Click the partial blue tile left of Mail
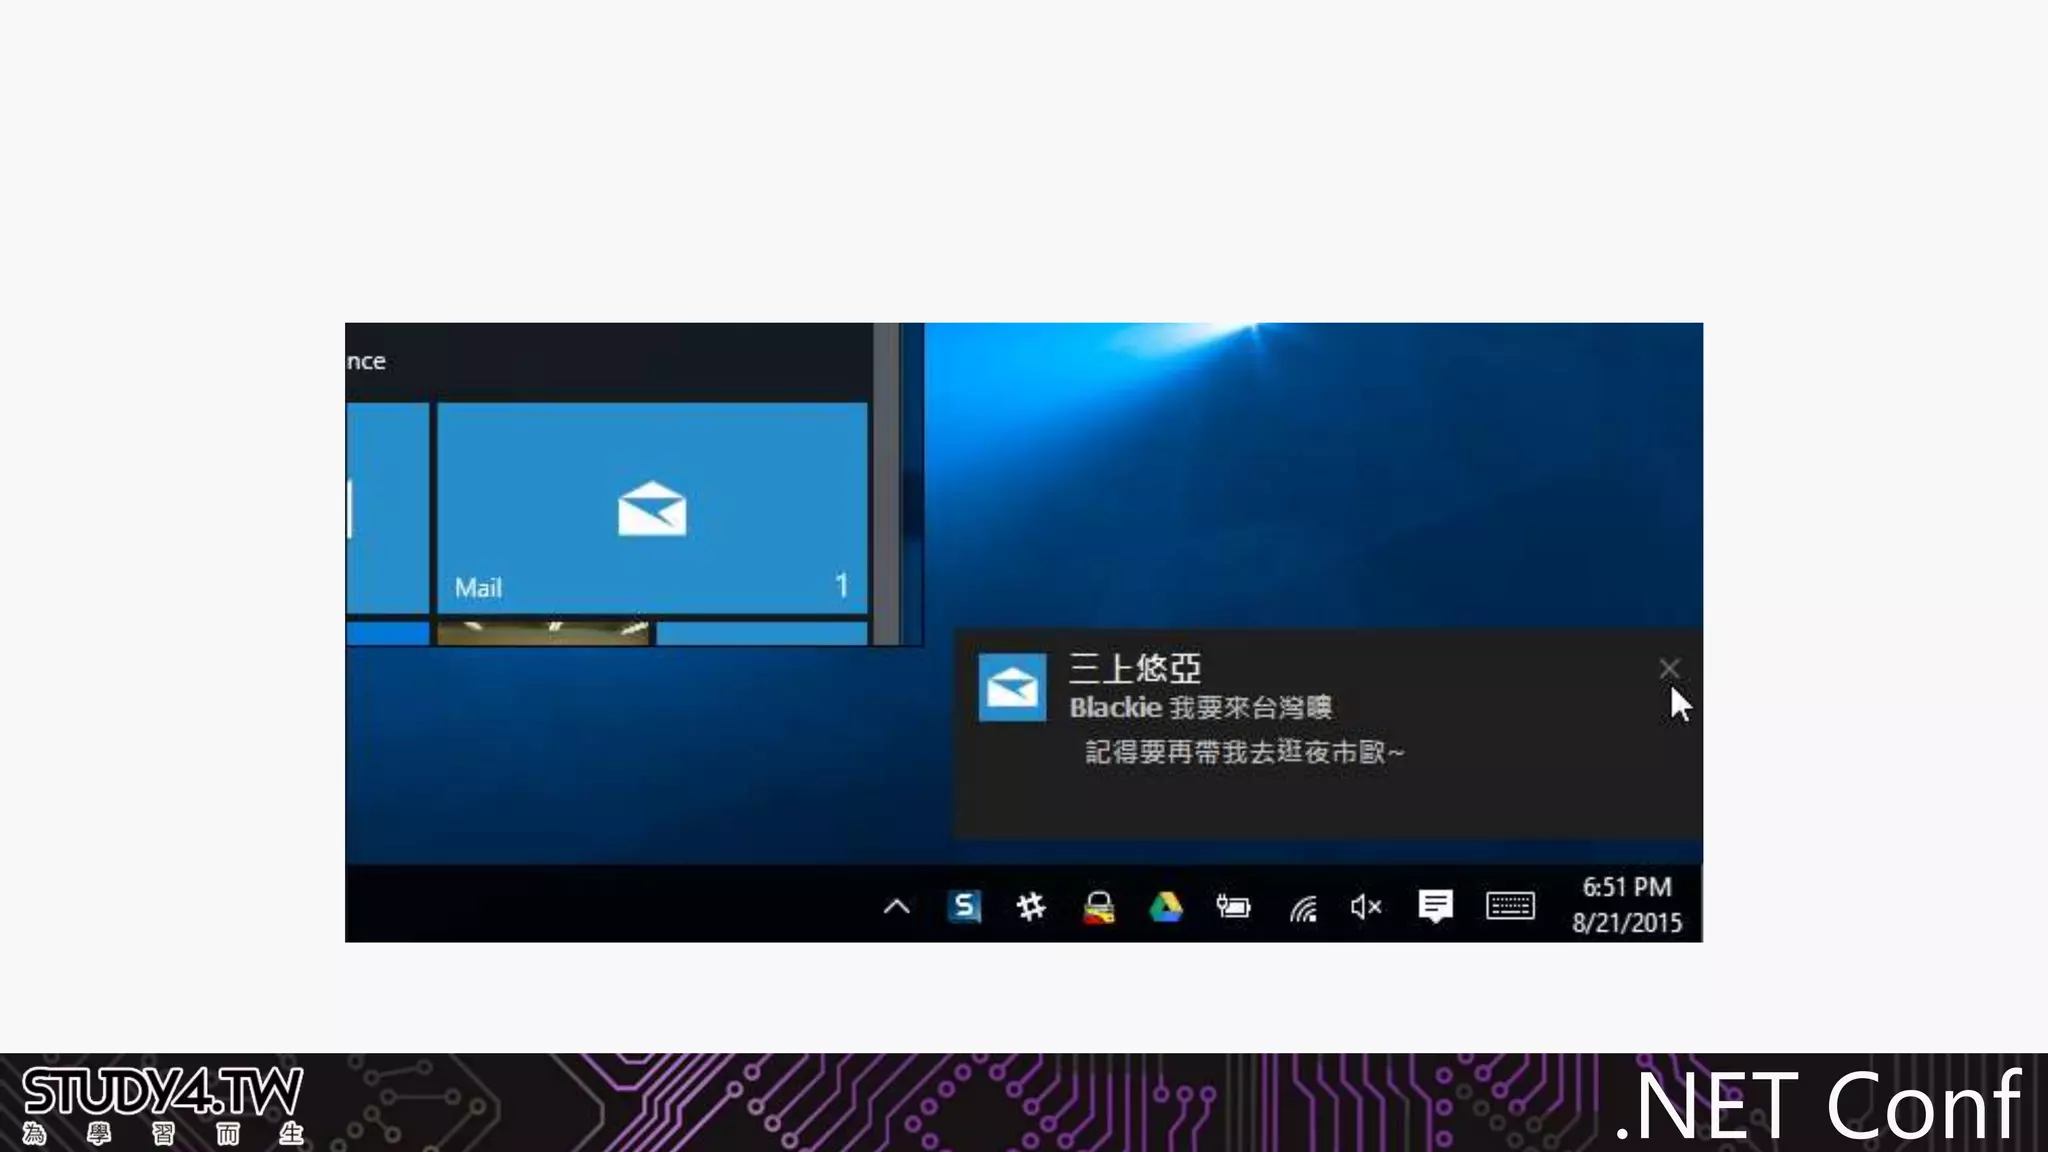The image size is (2048, 1152). [x=388, y=508]
